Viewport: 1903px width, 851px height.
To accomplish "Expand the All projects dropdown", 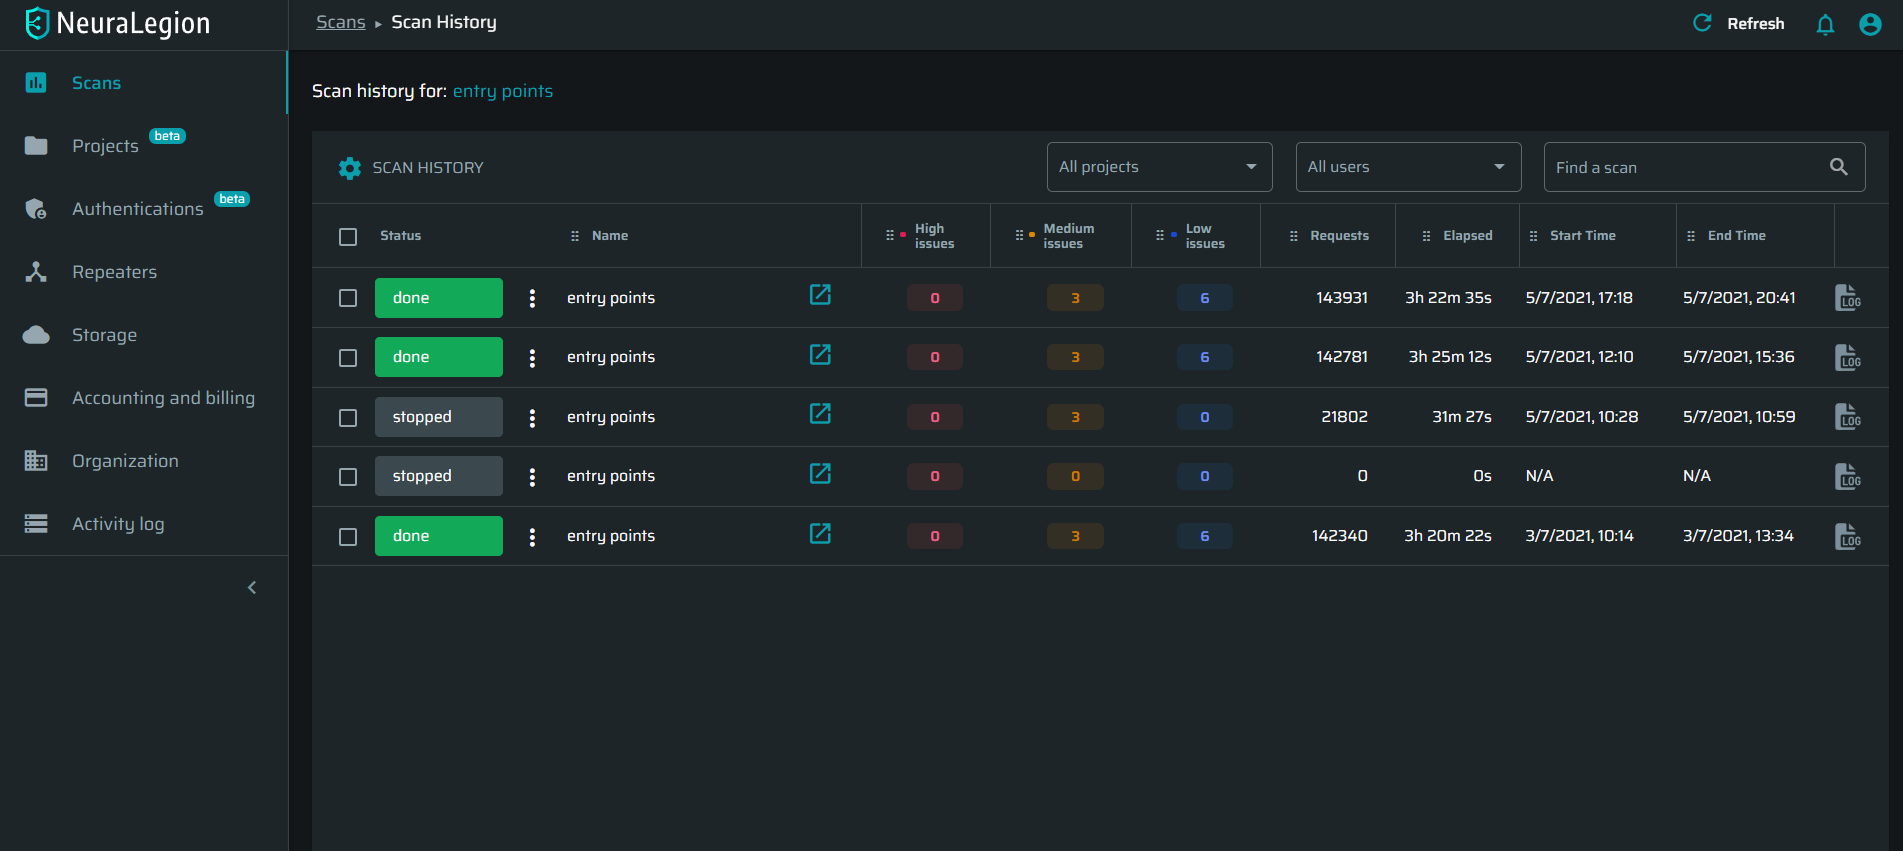I will pyautogui.click(x=1159, y=167).
